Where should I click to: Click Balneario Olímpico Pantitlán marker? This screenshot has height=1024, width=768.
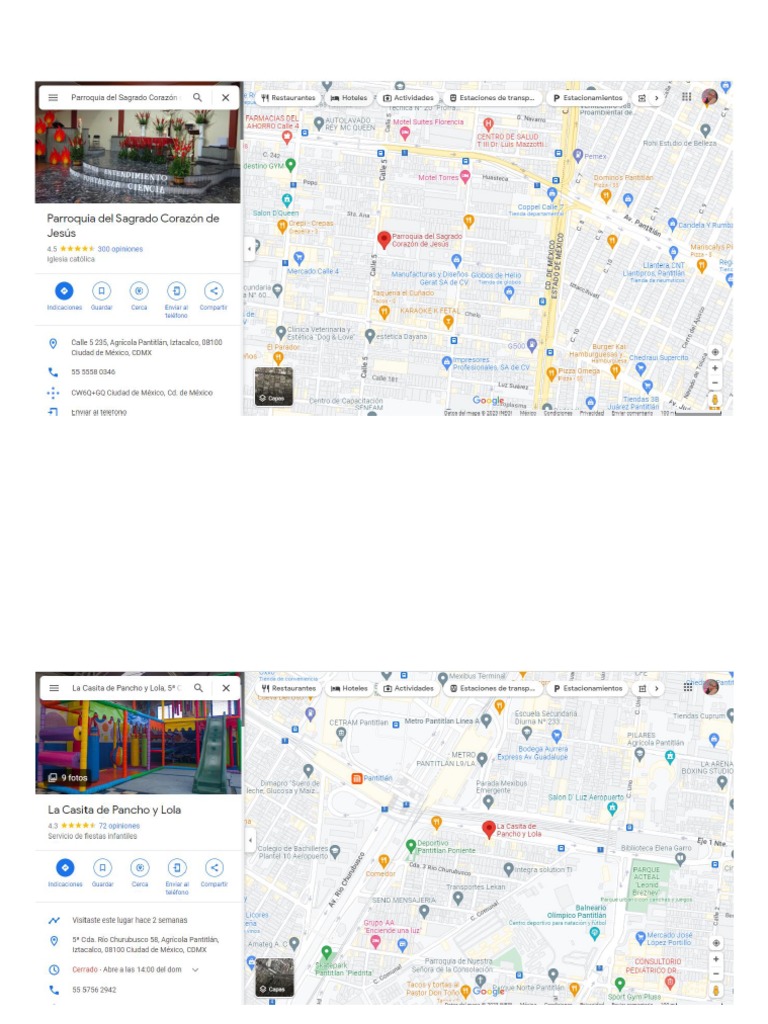click(594, 933)
